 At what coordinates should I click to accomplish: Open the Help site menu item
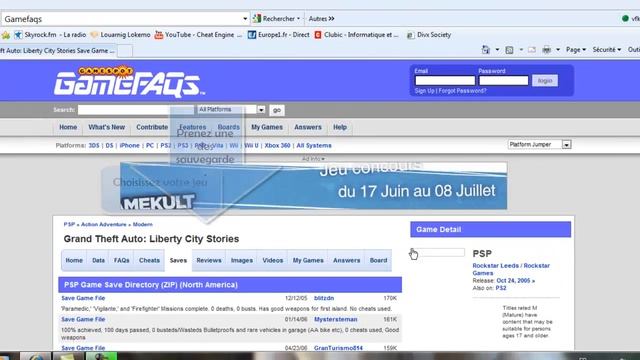(x=340, y=127)
